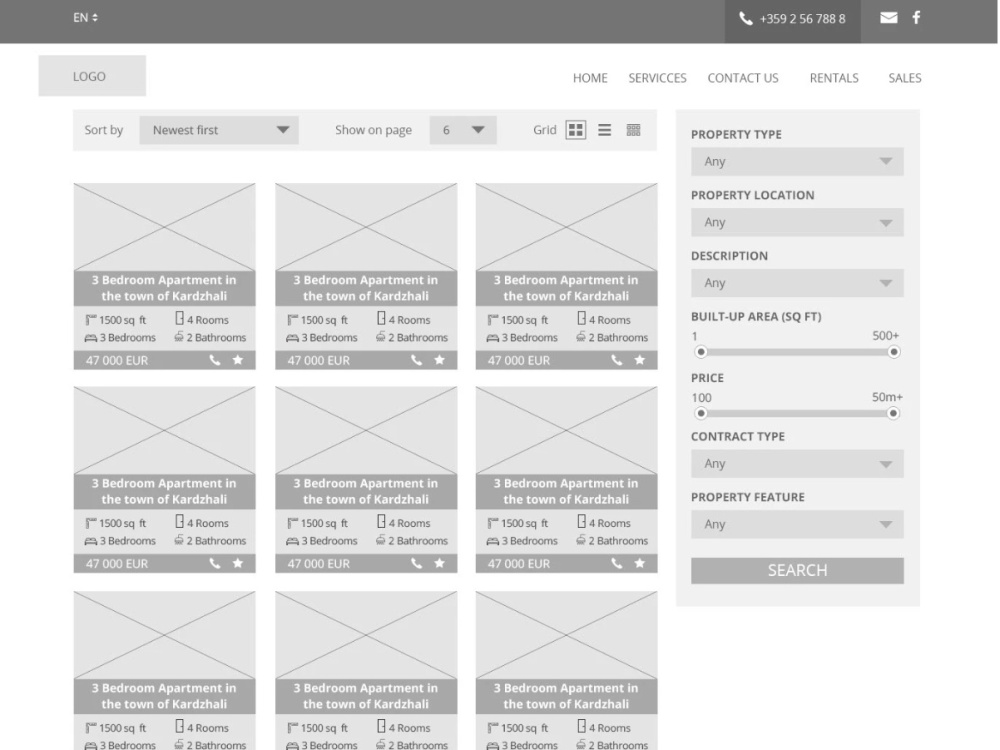Image resolution: width=1000 pixels, height=750 pixels.
Task: Click the SEARCH button
Action: pos(797,571)
